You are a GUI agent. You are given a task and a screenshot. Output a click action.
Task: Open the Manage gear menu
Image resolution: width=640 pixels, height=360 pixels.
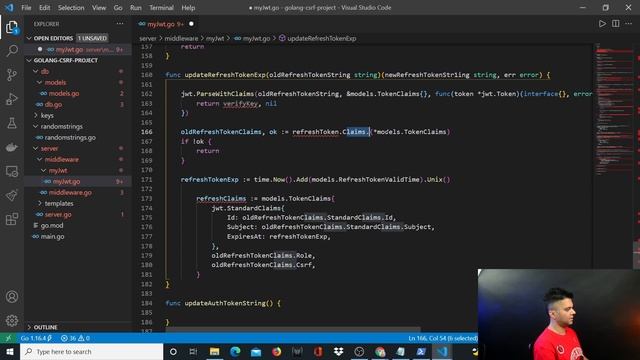click(x=12, y=321)
